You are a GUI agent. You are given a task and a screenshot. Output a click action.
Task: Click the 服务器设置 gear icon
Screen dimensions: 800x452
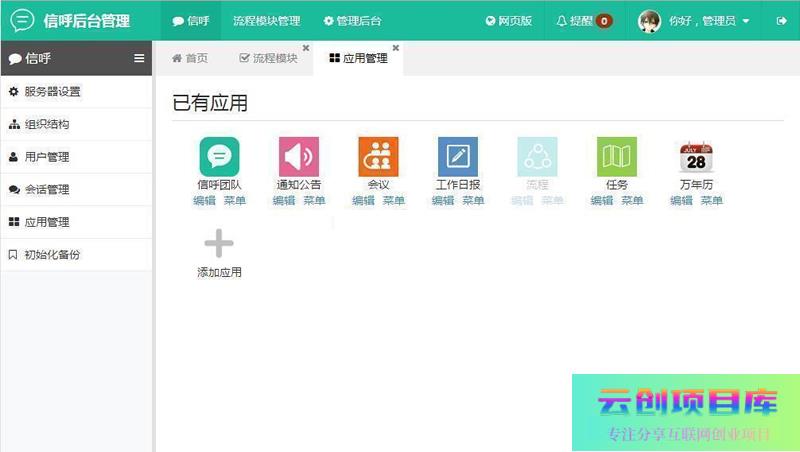pyautogui.click(x=14, y=91)
